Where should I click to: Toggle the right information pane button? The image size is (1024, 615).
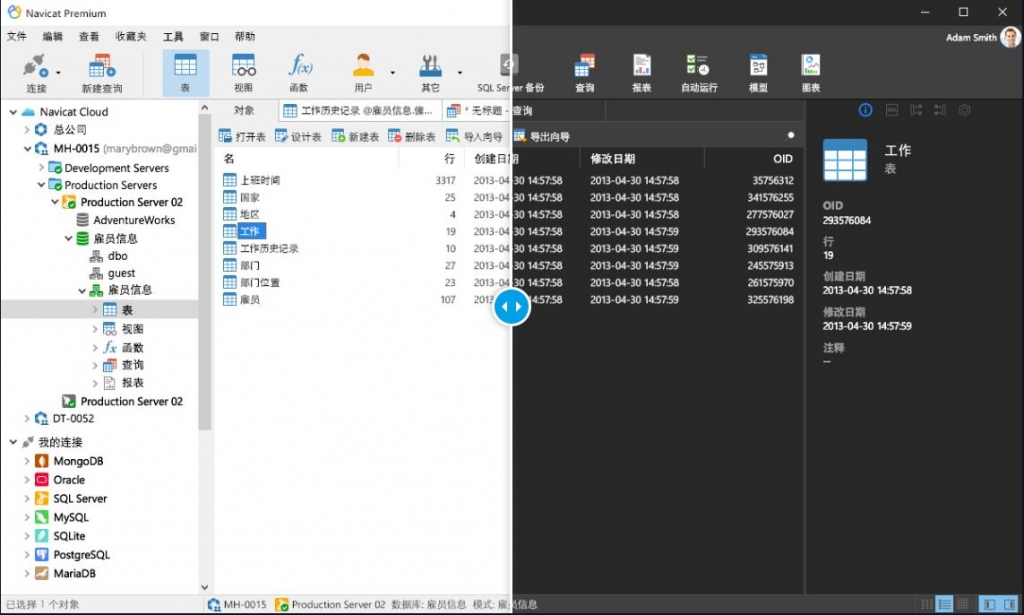[x=1009, y=604]
